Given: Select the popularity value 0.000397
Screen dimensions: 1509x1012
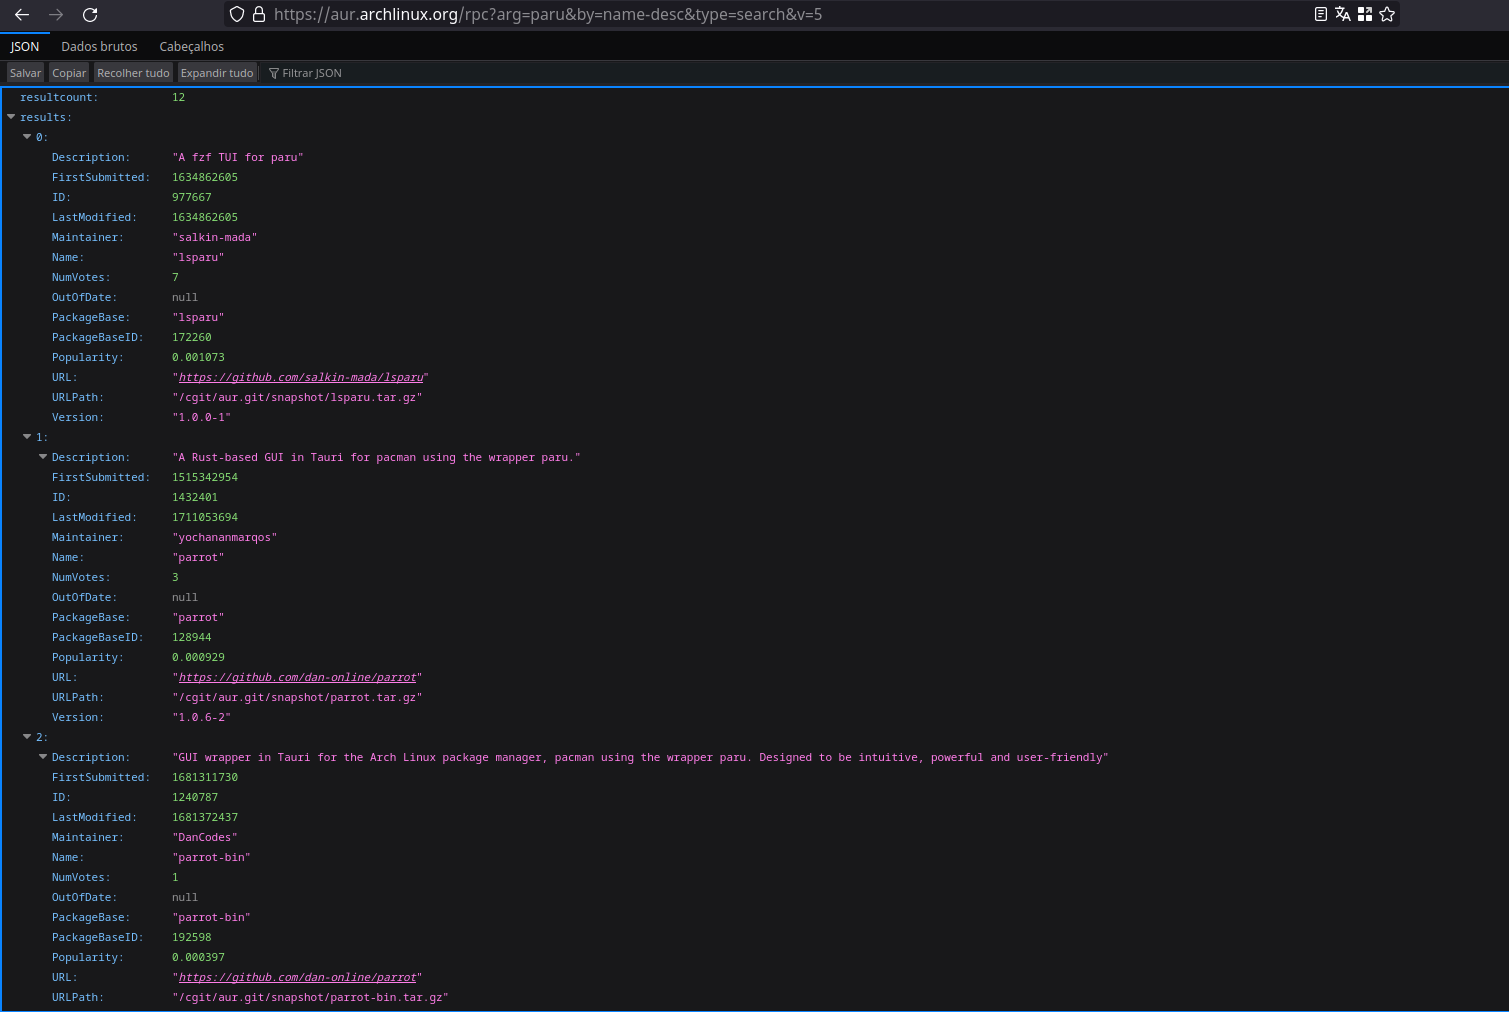Looking at the screenshot, I should tap(198, 957).
